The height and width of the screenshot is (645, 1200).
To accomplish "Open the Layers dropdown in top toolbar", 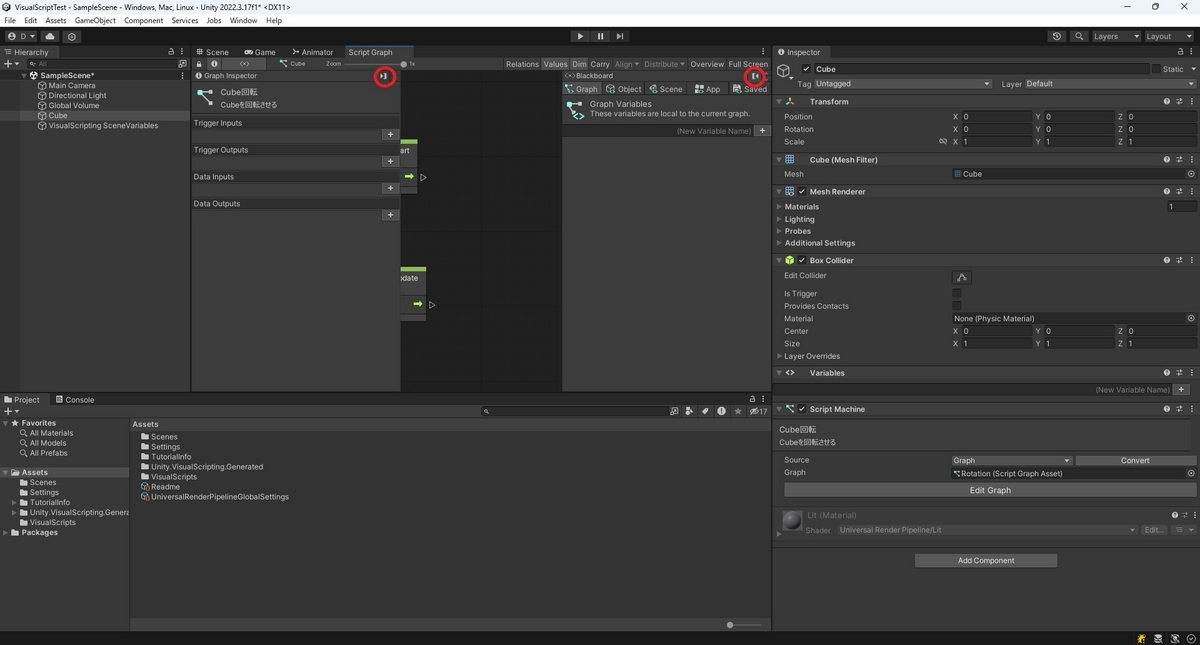I will [1115, 36].
